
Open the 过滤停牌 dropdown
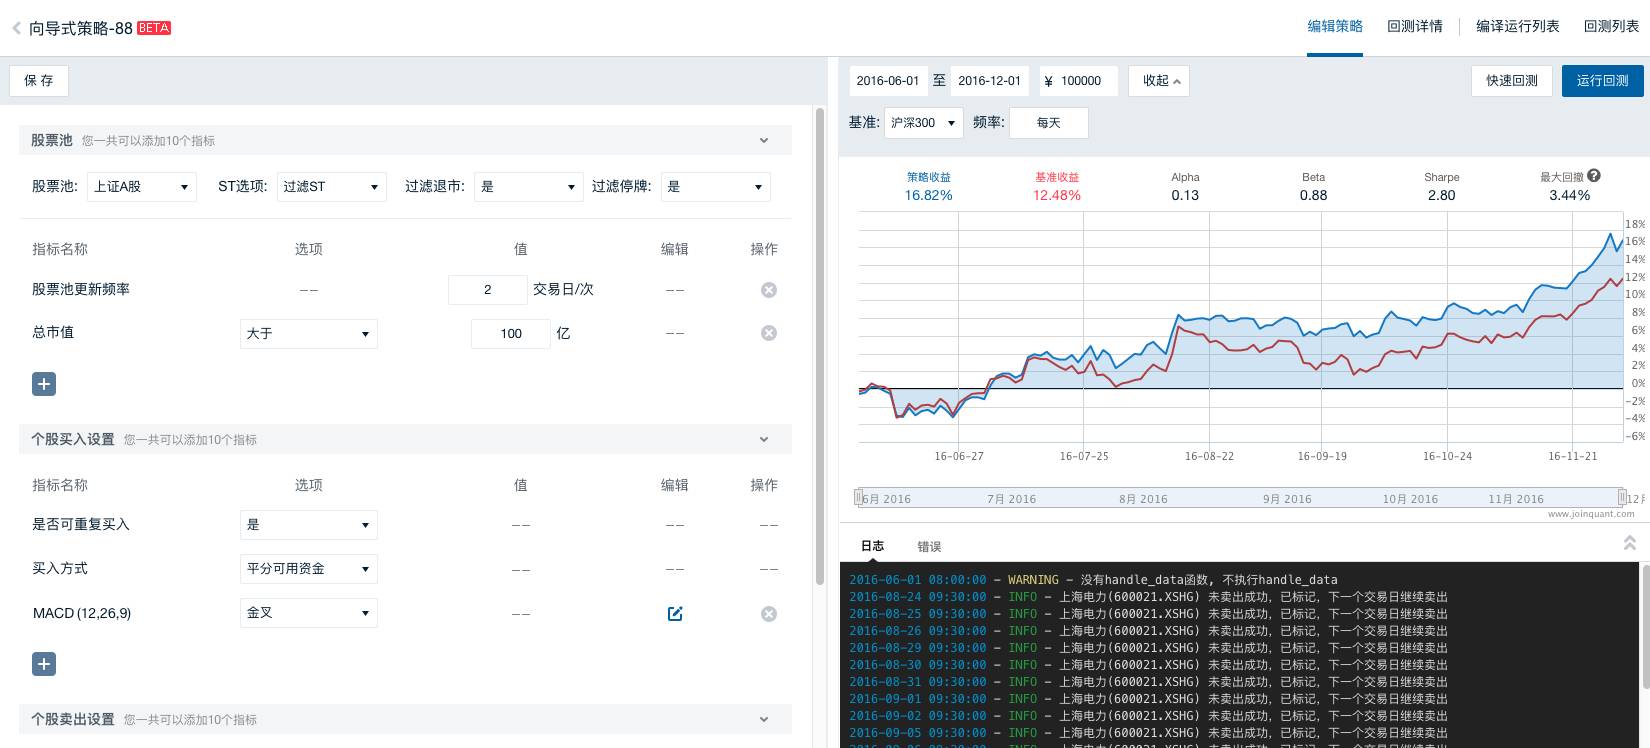click(715, 187)
